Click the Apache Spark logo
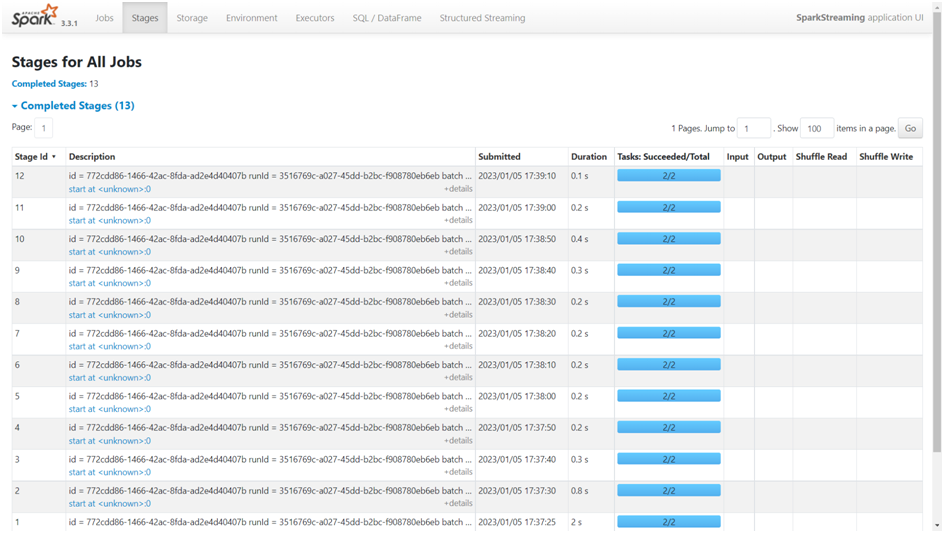The height and width of the screenshot is (533, 944). pos(35,16)
